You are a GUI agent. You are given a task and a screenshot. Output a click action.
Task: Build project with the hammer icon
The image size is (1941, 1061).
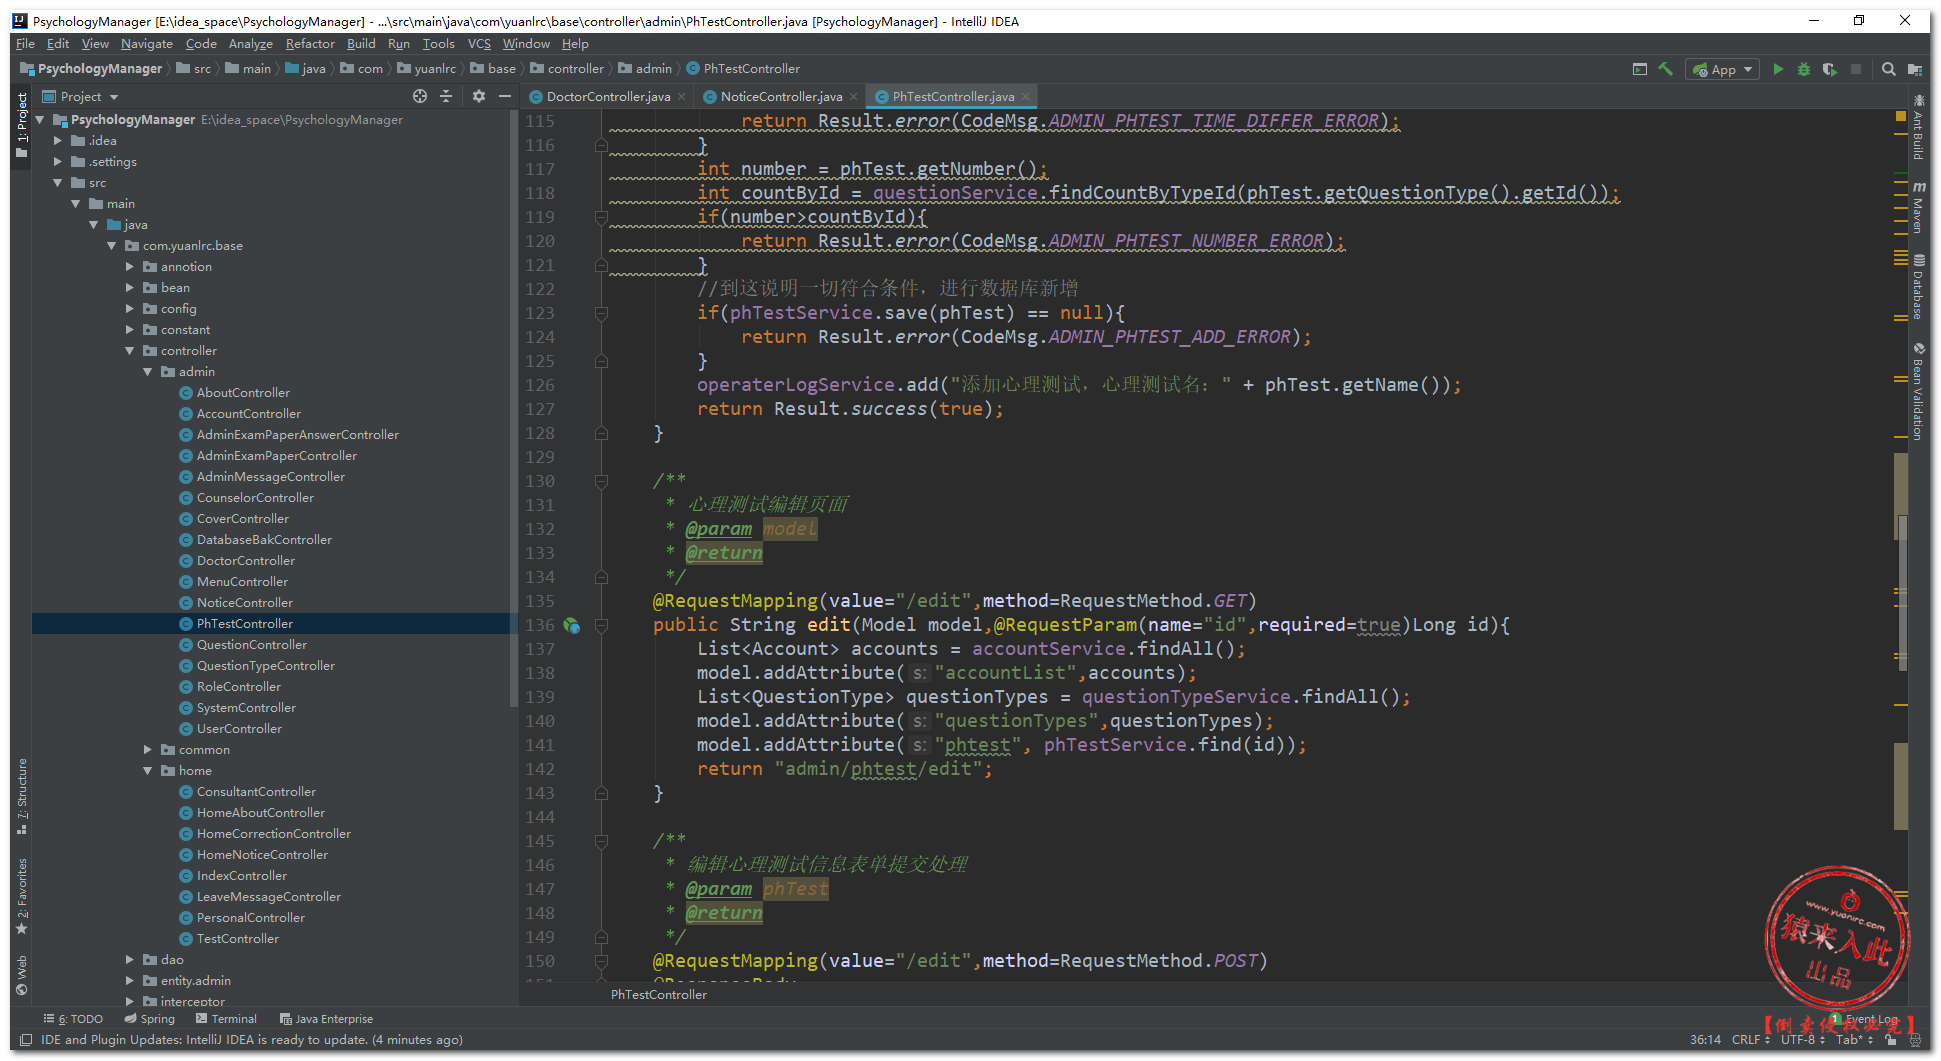(x=1665, y=69)
